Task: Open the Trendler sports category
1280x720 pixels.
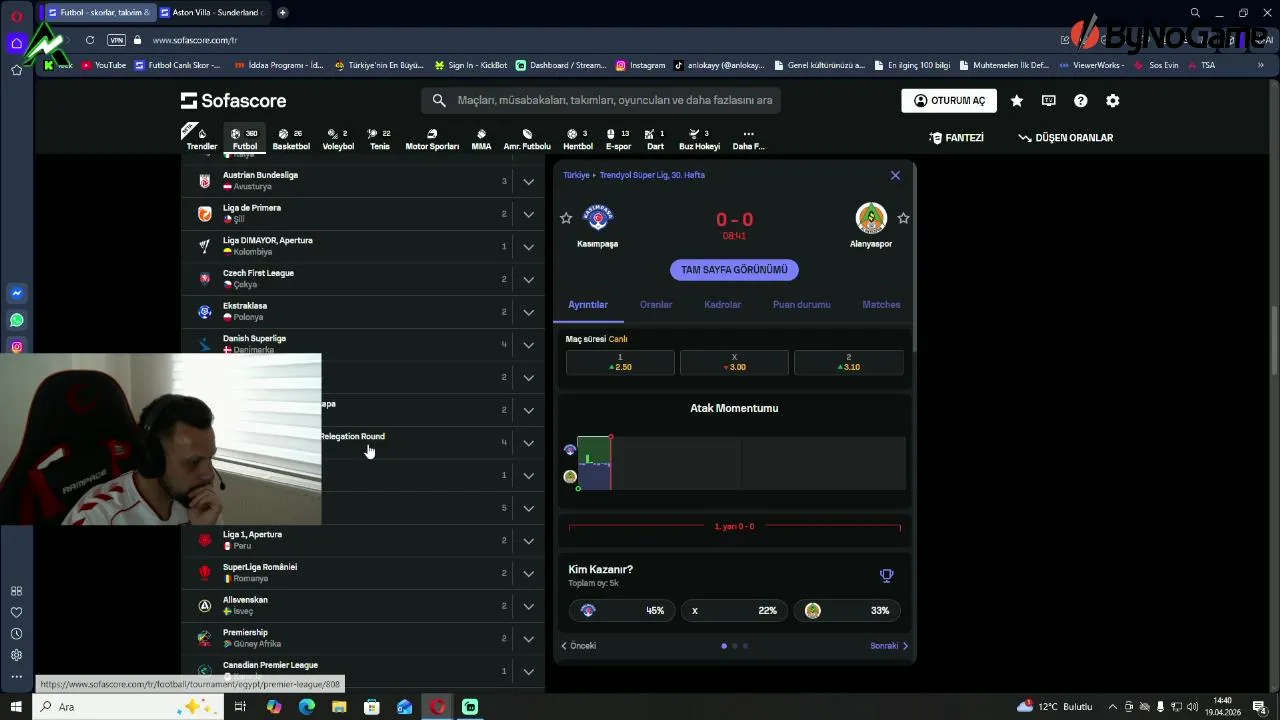Action: coord(202,139)
